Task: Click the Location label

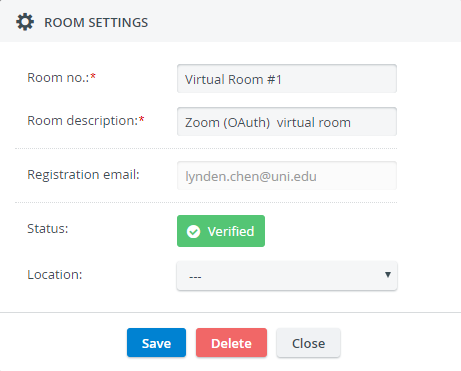Action: pyautogui.click(x=55, y=275)
